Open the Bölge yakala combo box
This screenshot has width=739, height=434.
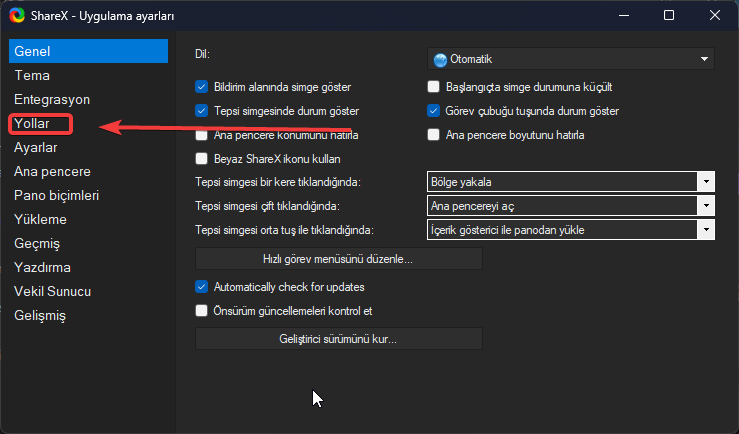point(571,182)
